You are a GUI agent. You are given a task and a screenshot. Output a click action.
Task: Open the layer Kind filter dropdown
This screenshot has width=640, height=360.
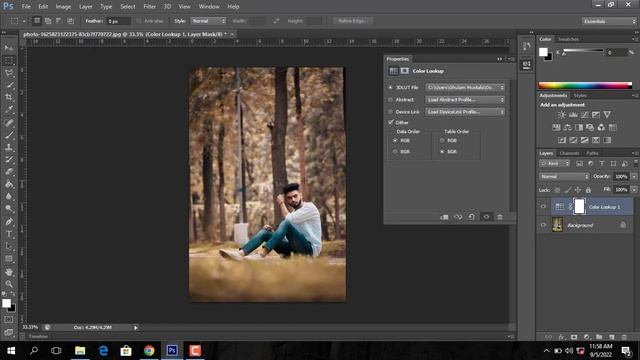[555, 164]
